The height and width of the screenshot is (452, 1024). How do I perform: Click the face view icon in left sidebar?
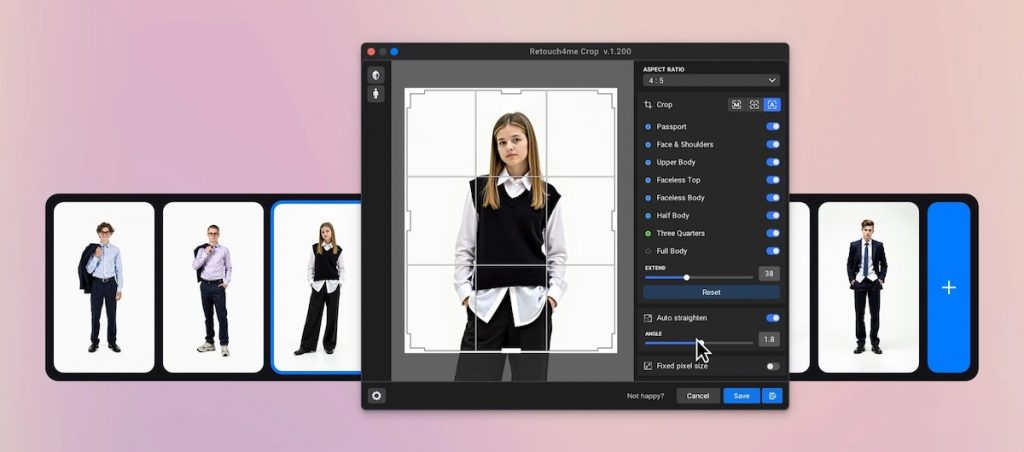tap(376, 75)
